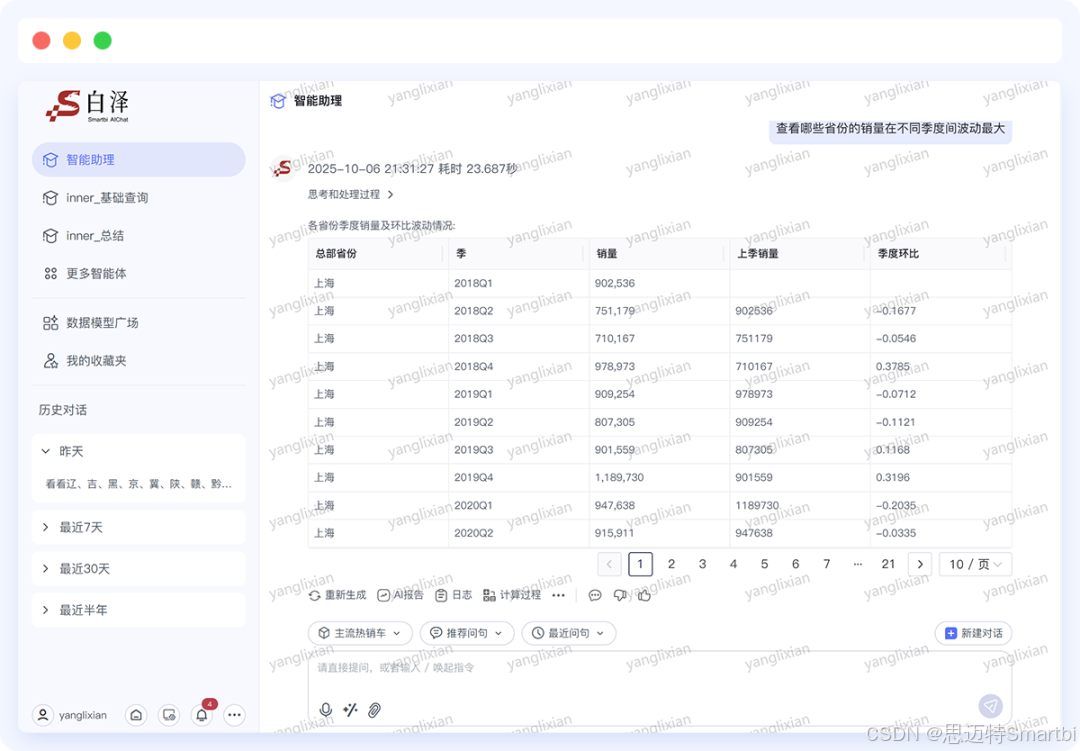Screen dimensions: 1080x751
Task: Click the pagination ellipsis jump
Action: tap(858, 564)
